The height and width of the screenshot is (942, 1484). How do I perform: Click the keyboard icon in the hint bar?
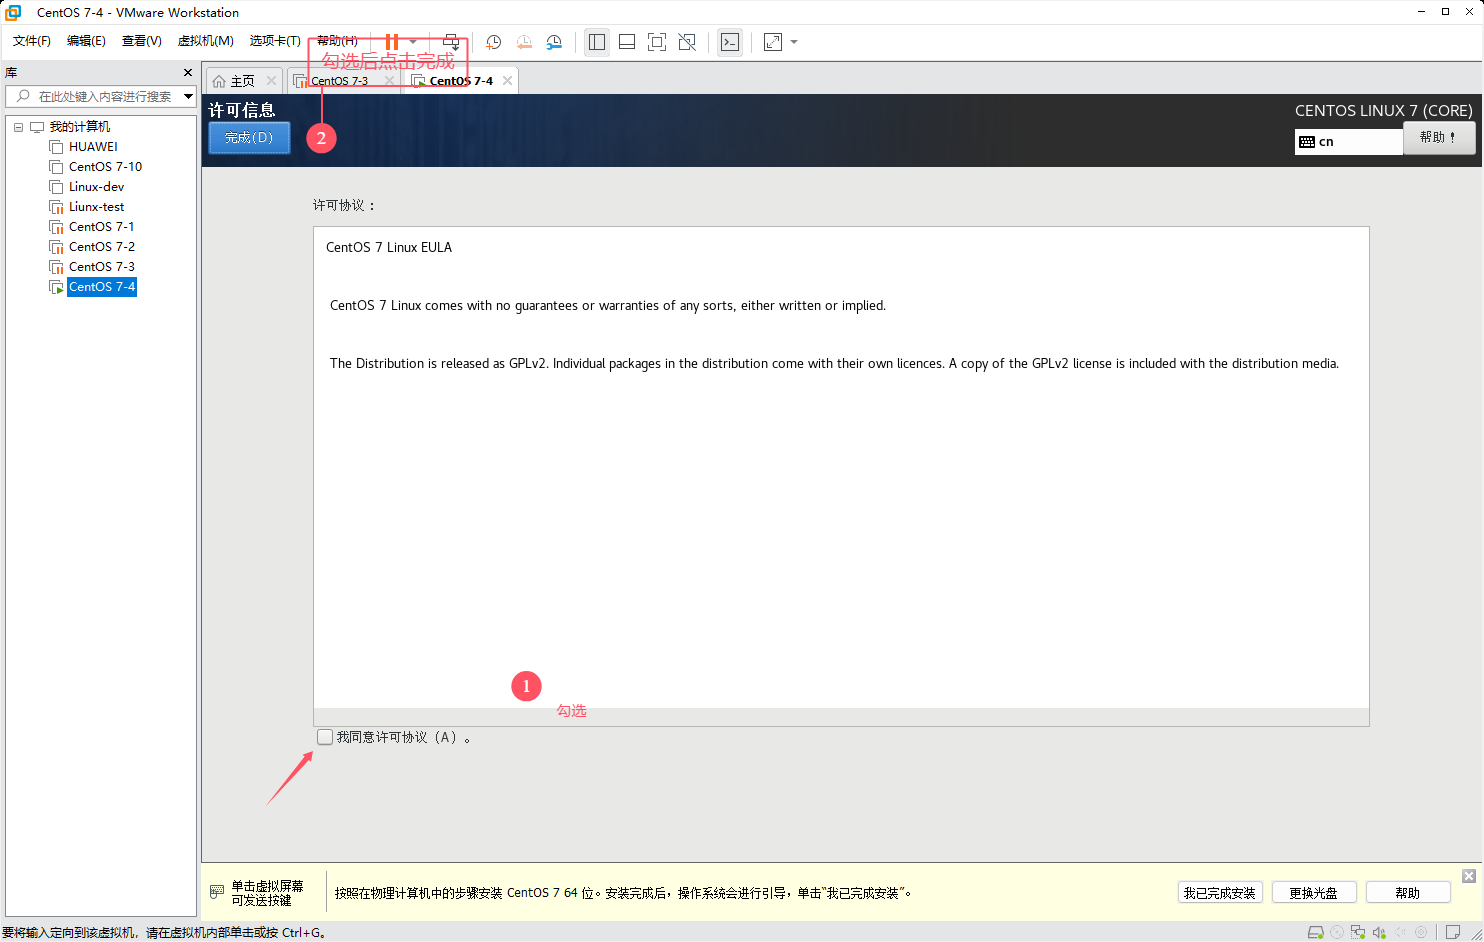pos(217,892)
